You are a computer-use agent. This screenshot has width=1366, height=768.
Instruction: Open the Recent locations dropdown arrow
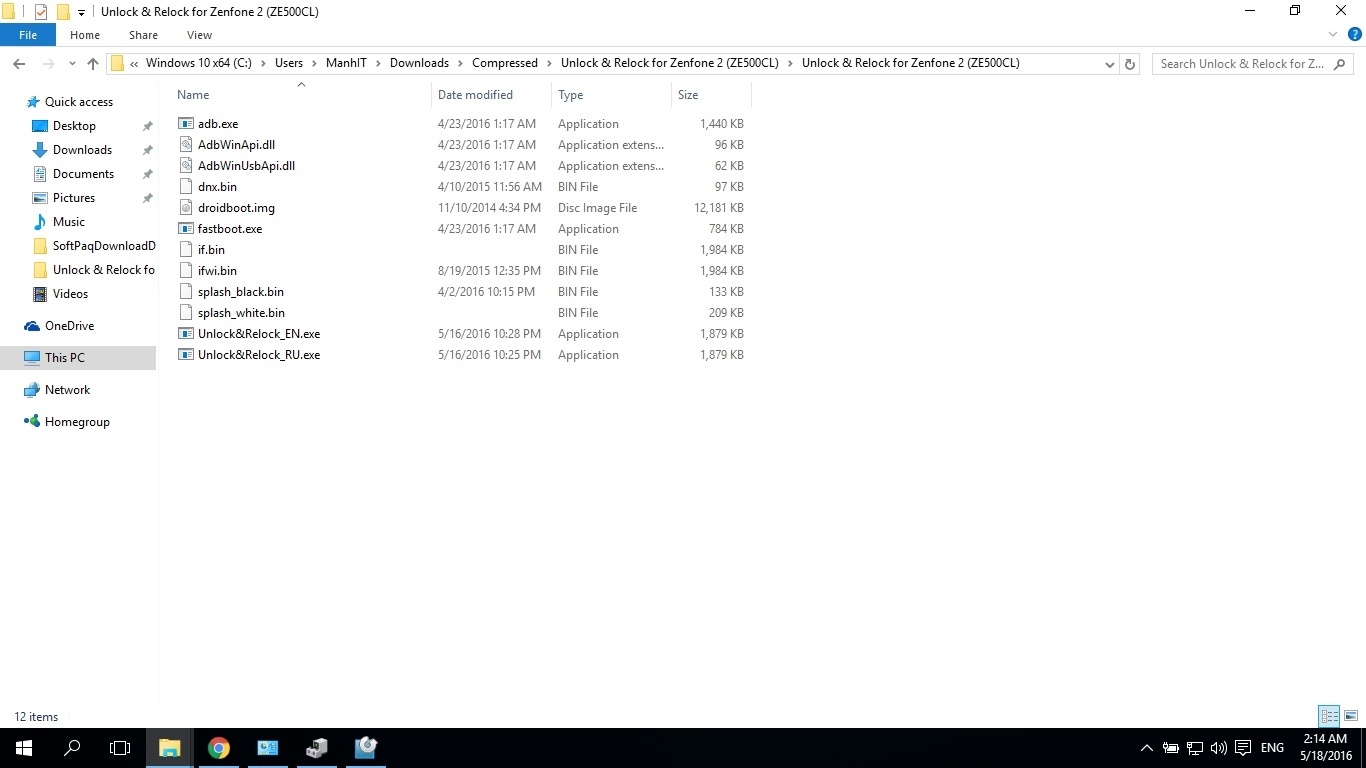tap(72, 63)
